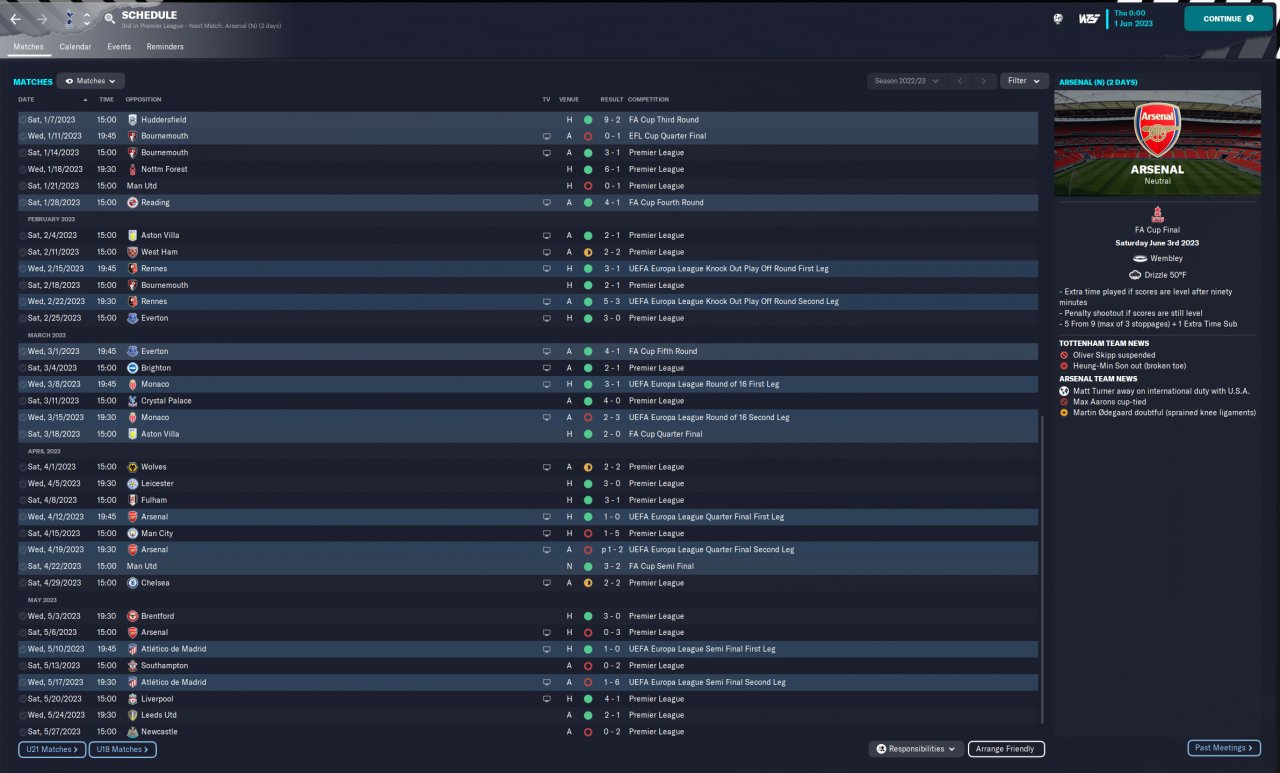Image resolution: width=1280 pixels, height=773 pixels.
Task: Open the search magnifier
Action: point(109,19)
